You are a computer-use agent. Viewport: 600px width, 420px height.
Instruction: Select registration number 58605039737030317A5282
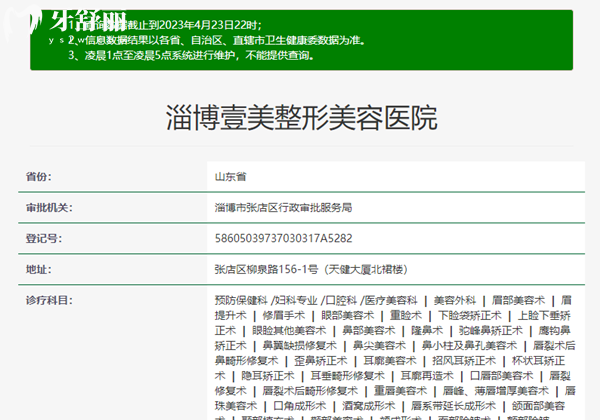point(283,239)
